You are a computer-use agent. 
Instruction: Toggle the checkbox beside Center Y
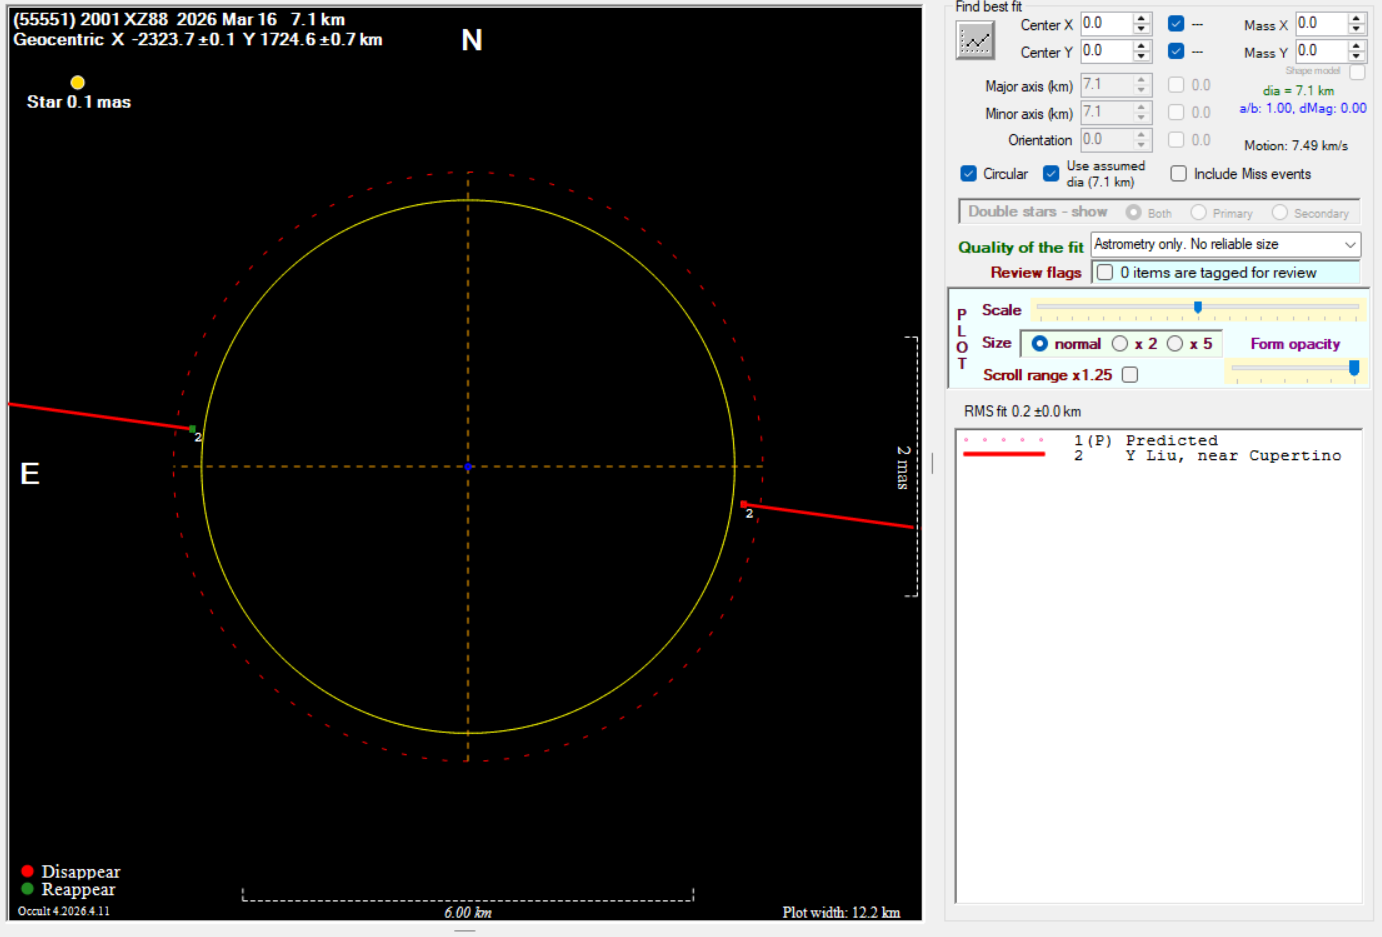[1176, 51]
